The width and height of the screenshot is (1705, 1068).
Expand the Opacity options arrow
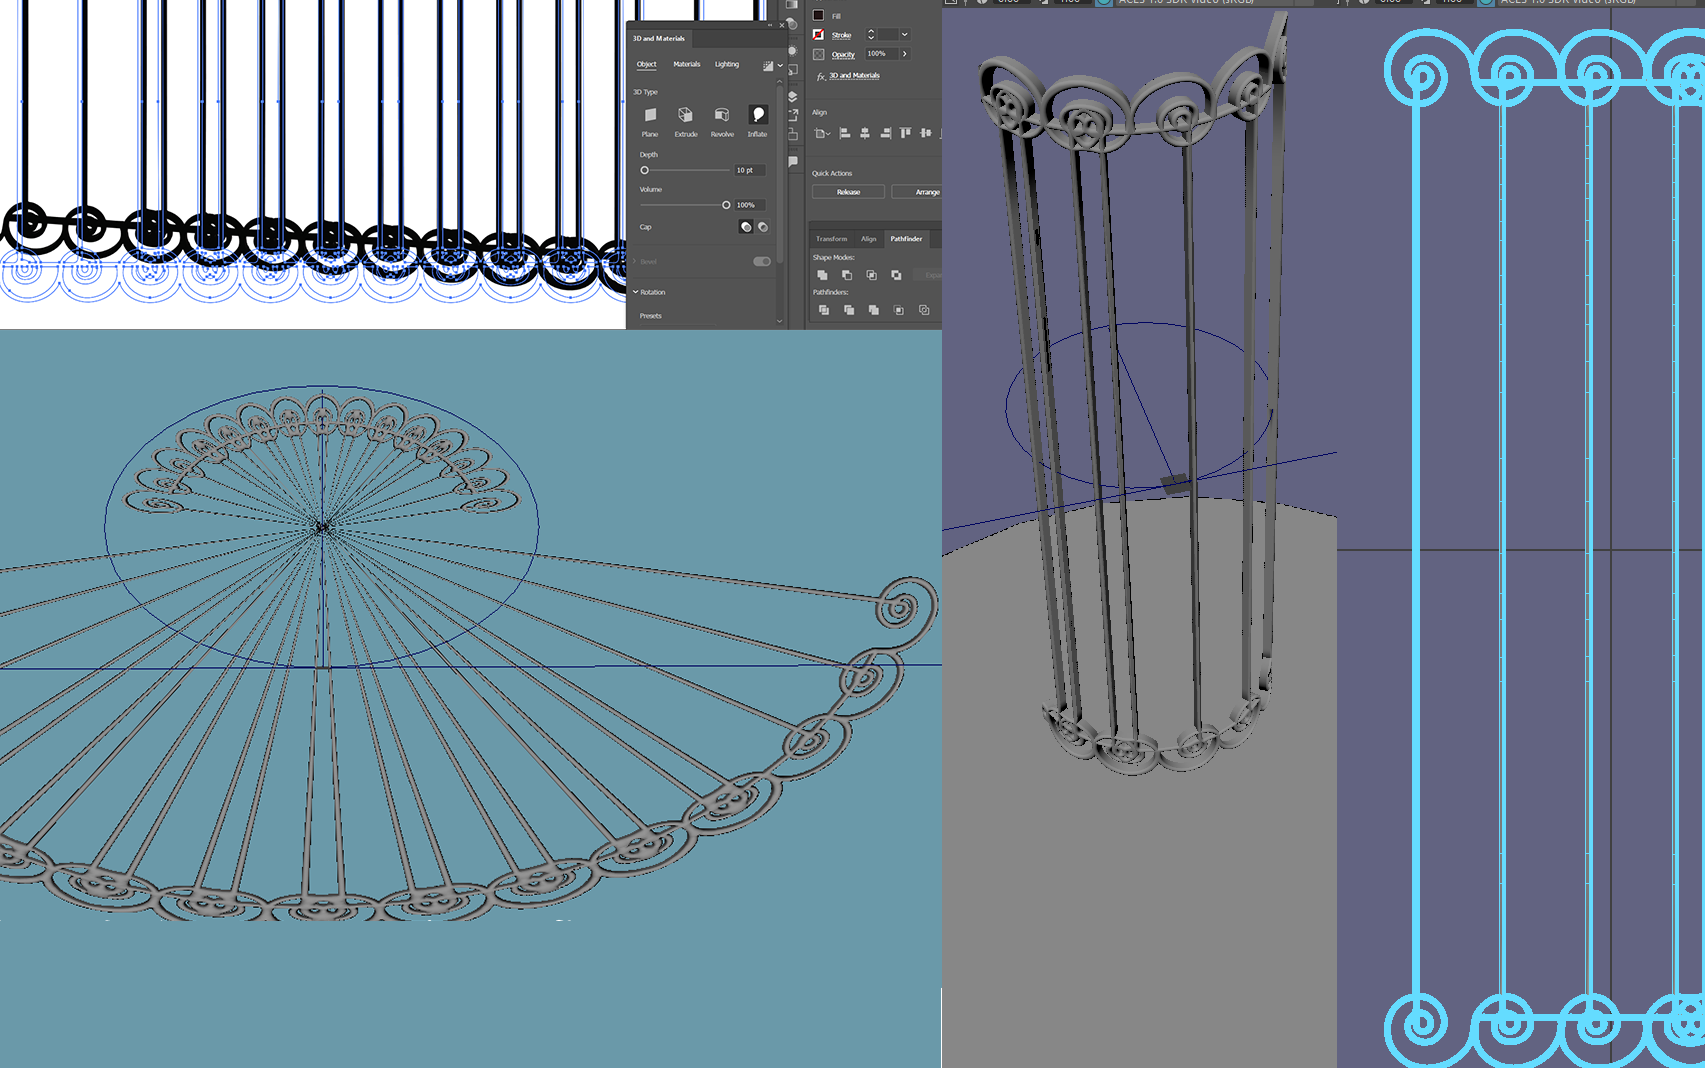click(904, 54)
